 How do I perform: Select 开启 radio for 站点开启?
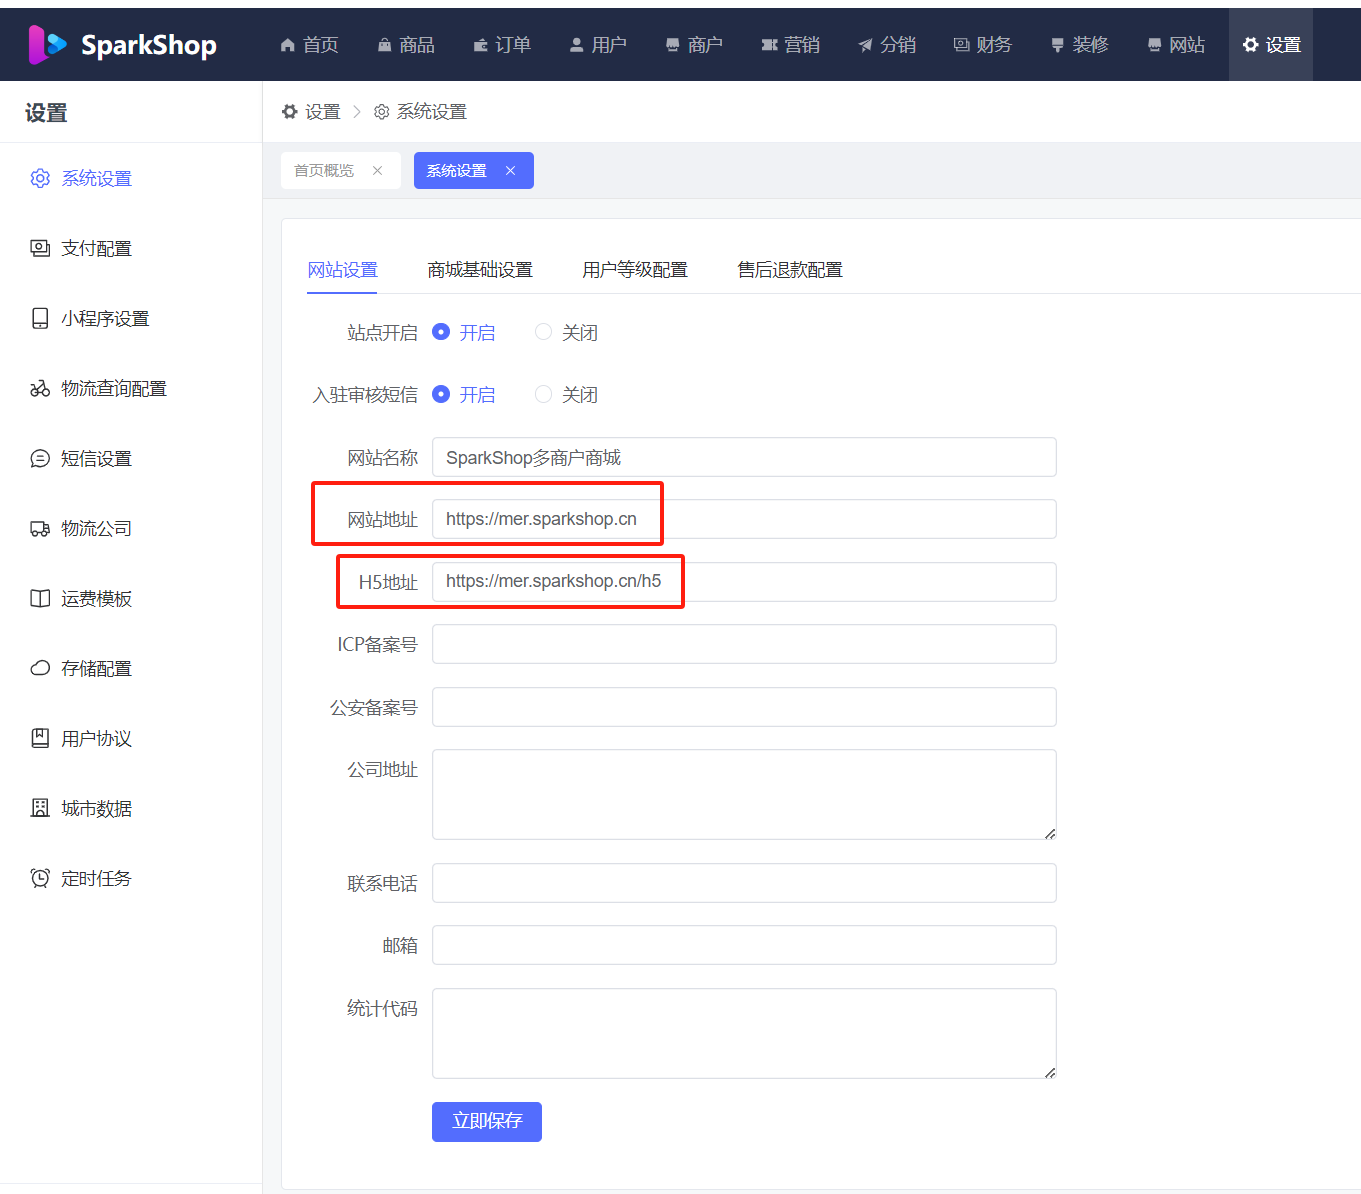[441, 332]
